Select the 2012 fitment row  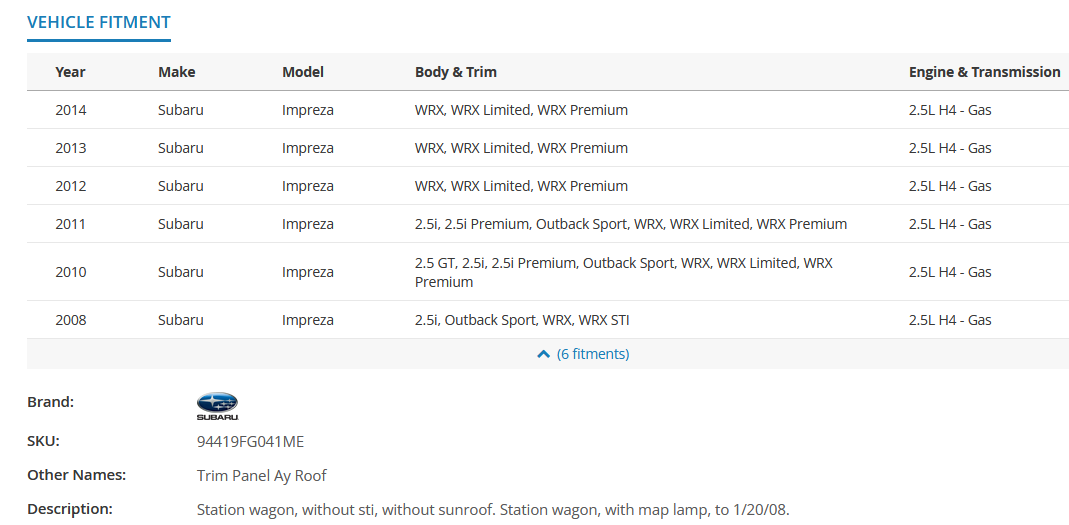(548, 186)
